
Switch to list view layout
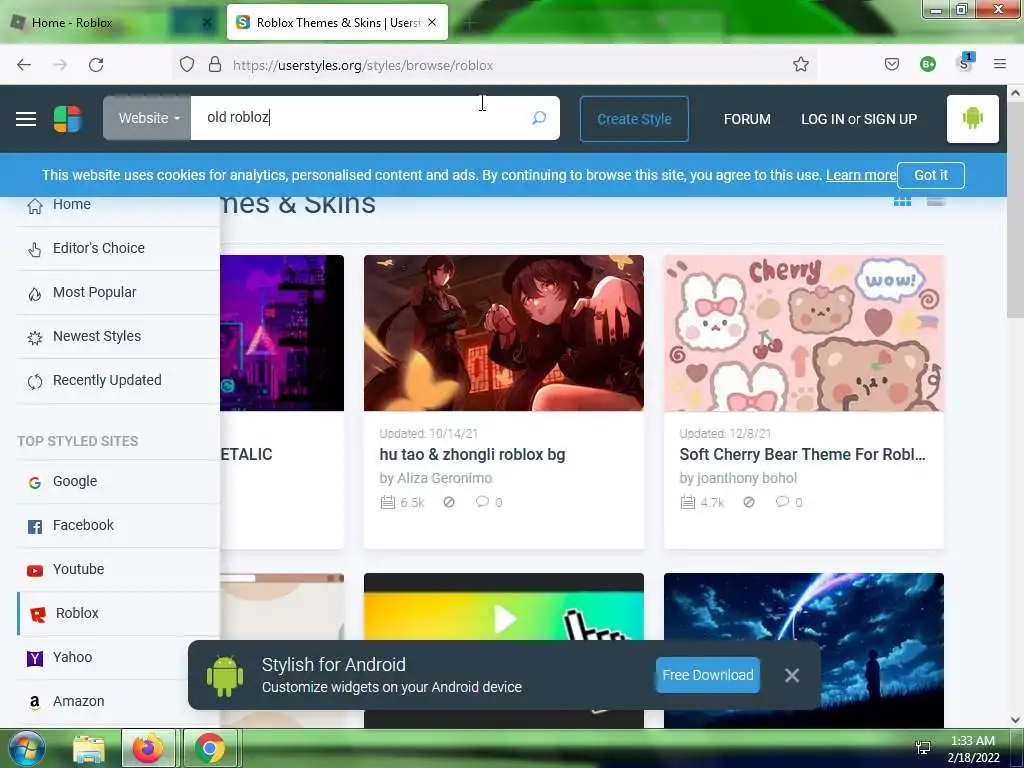point(936,201)
